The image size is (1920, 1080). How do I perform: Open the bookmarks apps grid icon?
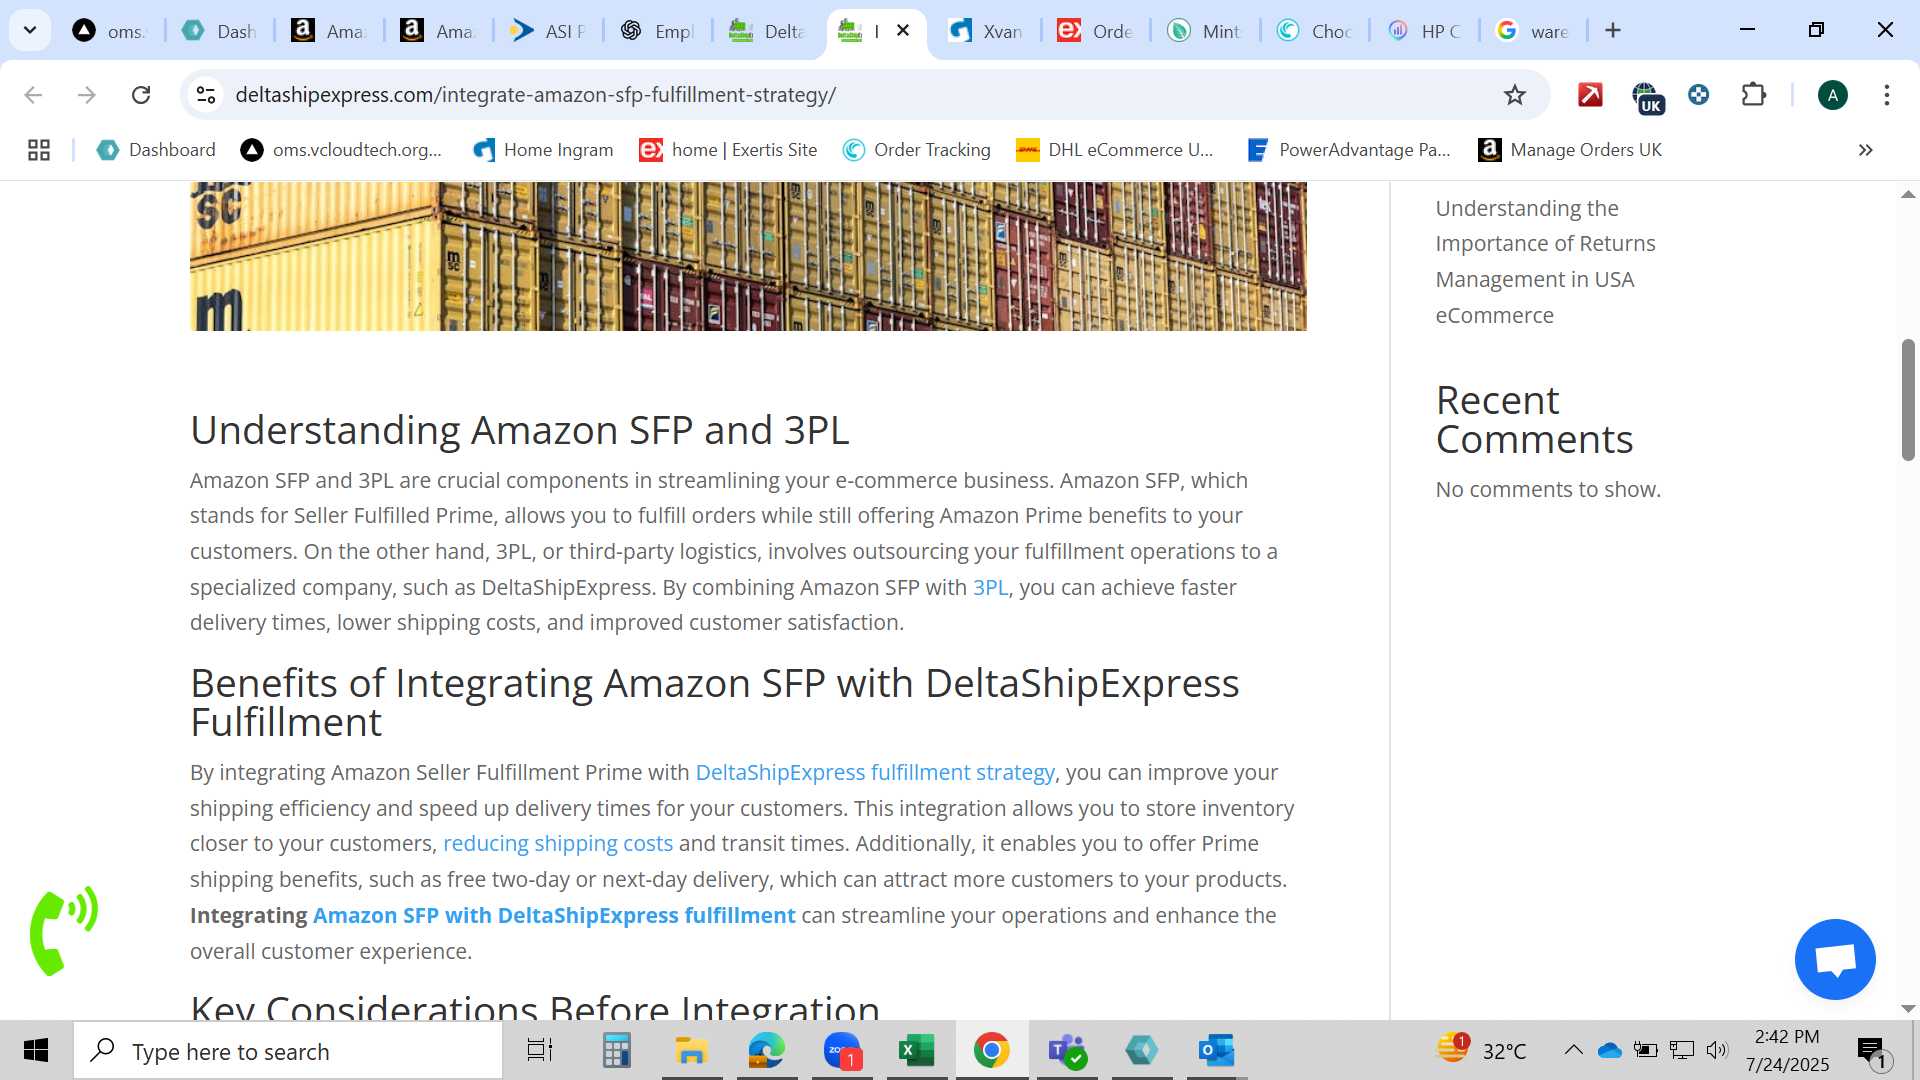[39, 150]
